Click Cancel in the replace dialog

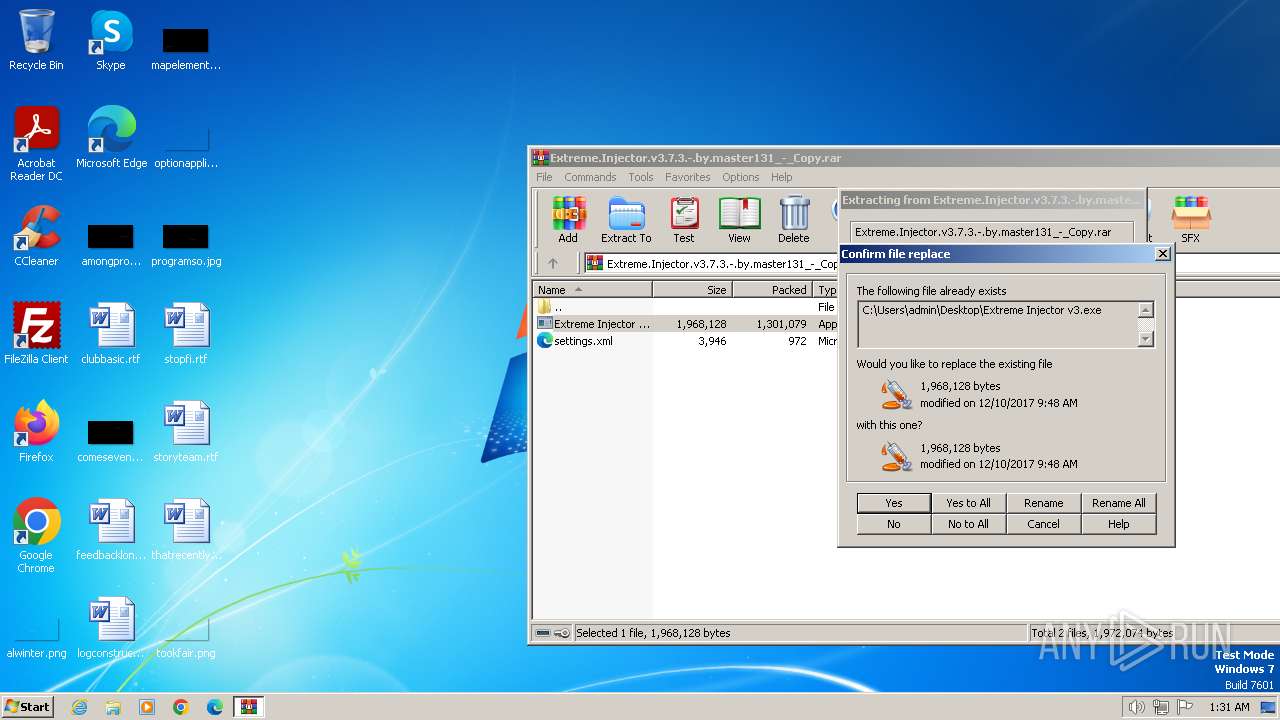click(1044, 524)
